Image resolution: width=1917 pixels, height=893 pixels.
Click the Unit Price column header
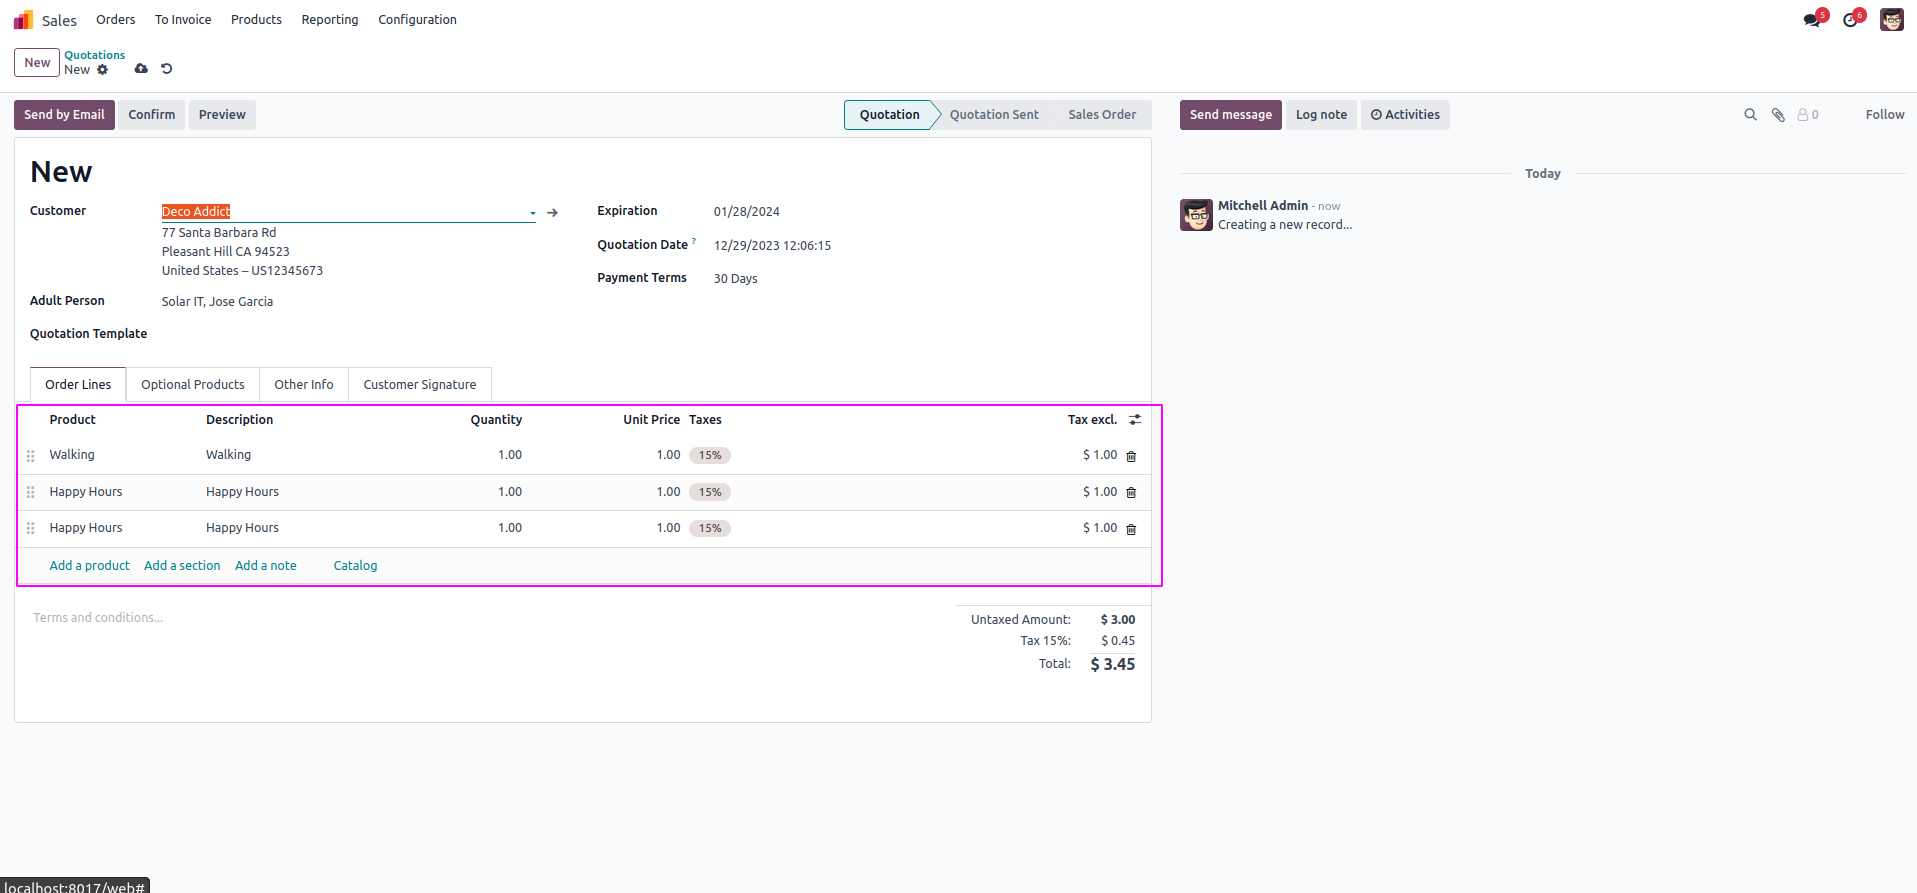pyautogui.click(x=651, y=420)
